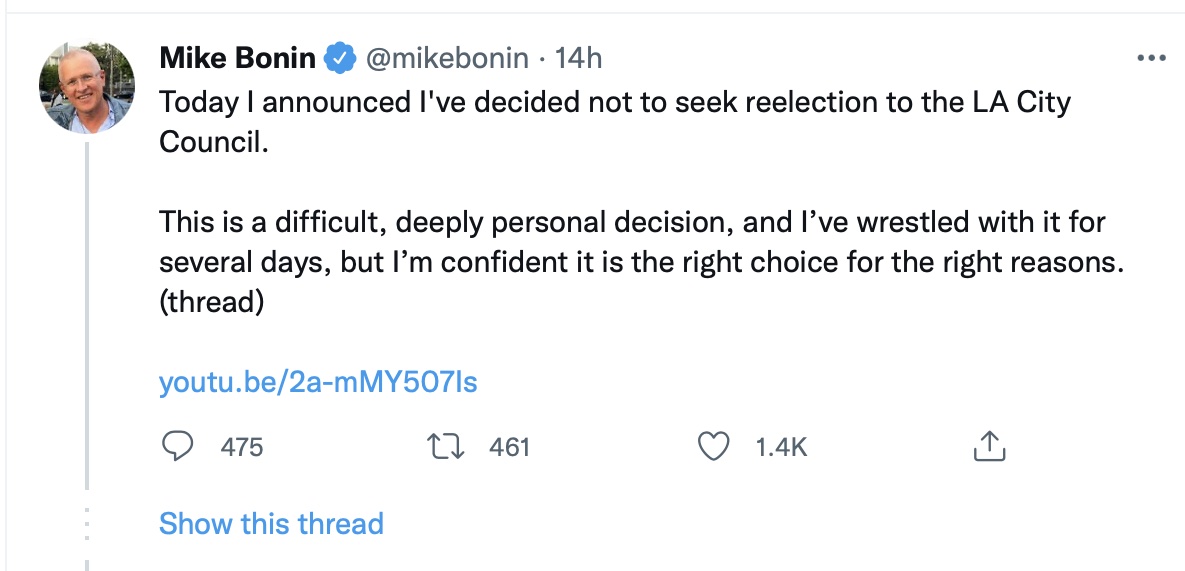The image size is (1185, 571).
Task: Like the tweet with the heart icon
Action: coord(712,446)
